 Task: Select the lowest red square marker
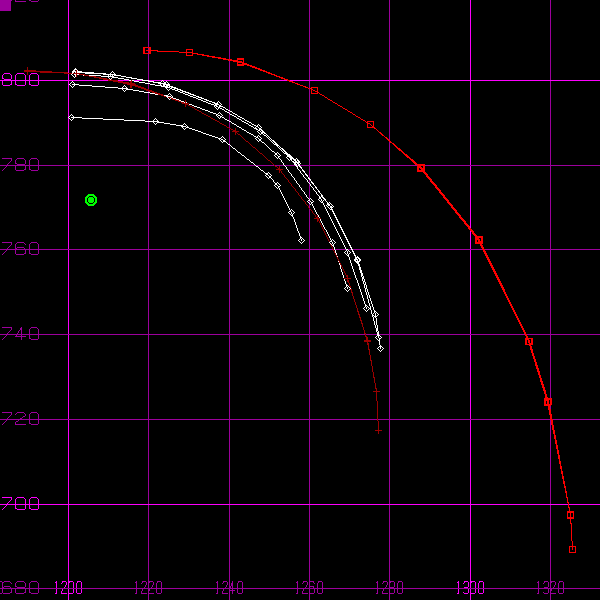[x=572, y=549]
